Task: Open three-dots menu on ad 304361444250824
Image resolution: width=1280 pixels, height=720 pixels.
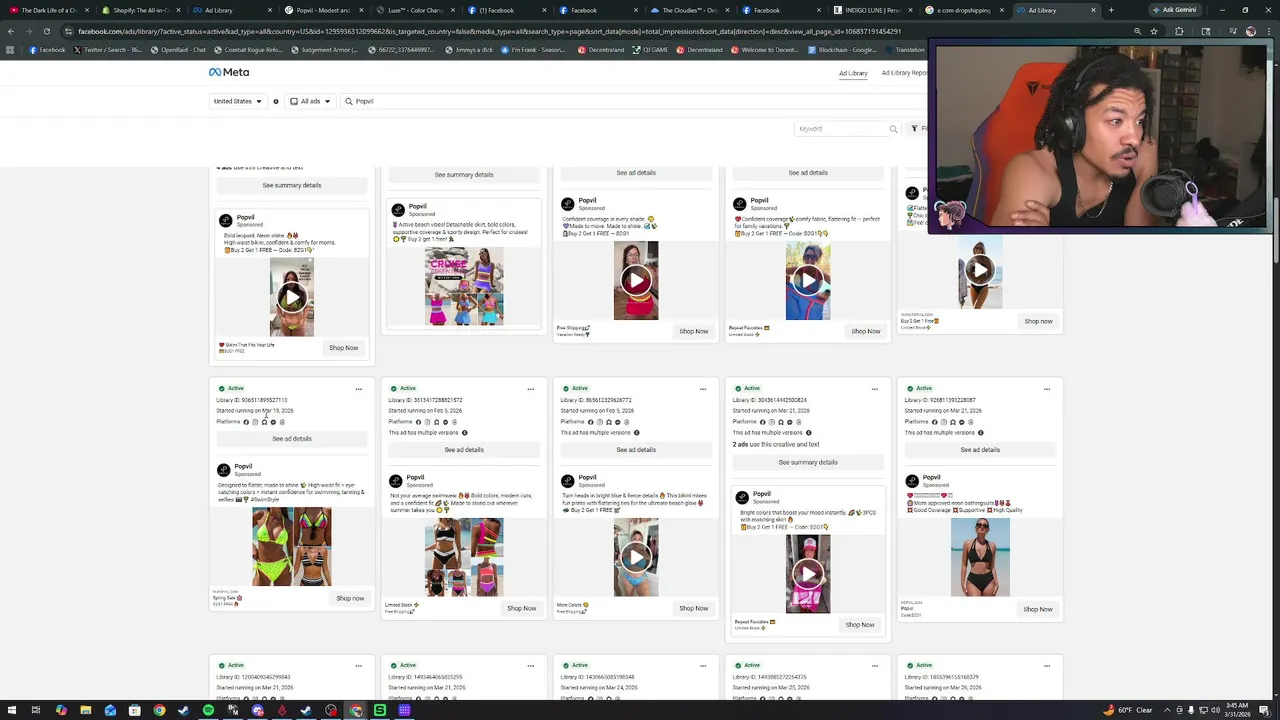Action: click(874, 389)
